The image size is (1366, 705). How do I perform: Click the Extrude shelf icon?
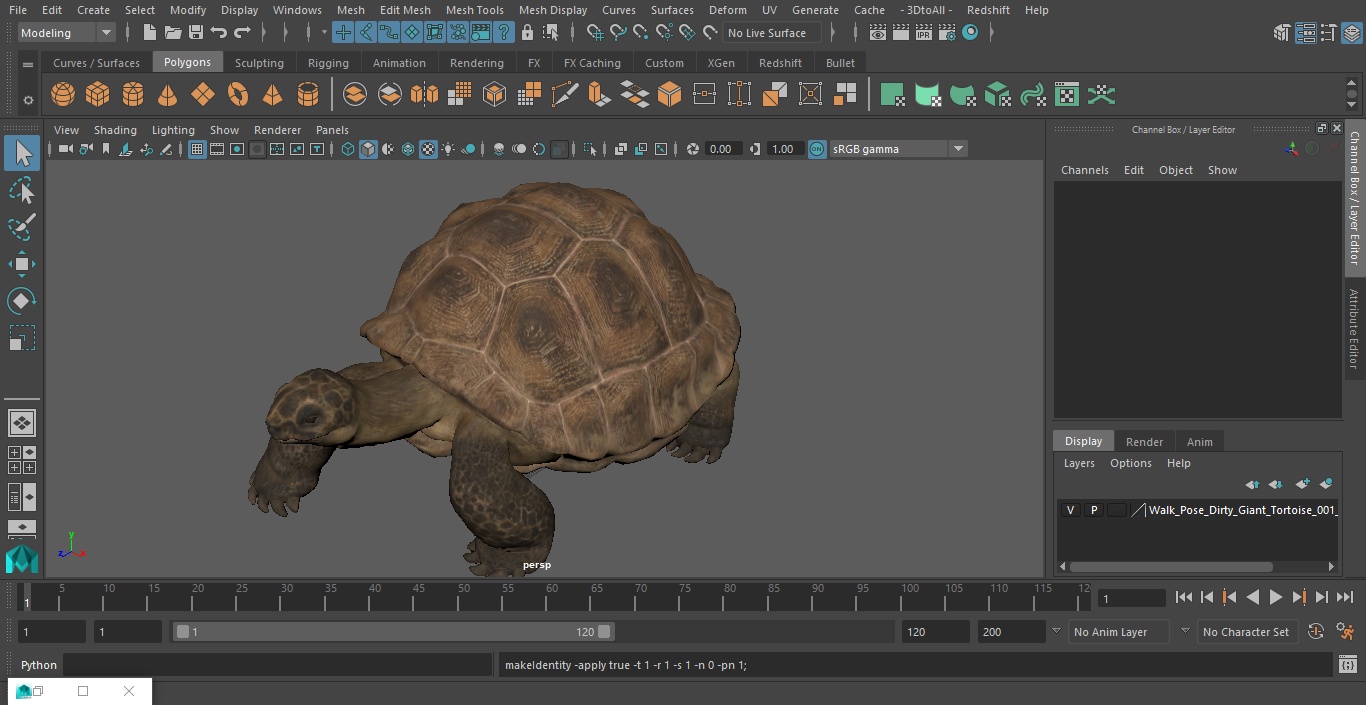[x=599, y=95]
